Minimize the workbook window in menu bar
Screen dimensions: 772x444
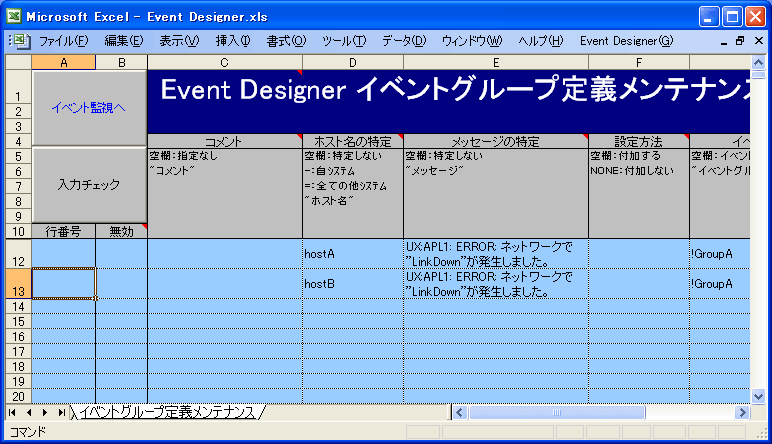pyautogui.click(x=723, y=41)
